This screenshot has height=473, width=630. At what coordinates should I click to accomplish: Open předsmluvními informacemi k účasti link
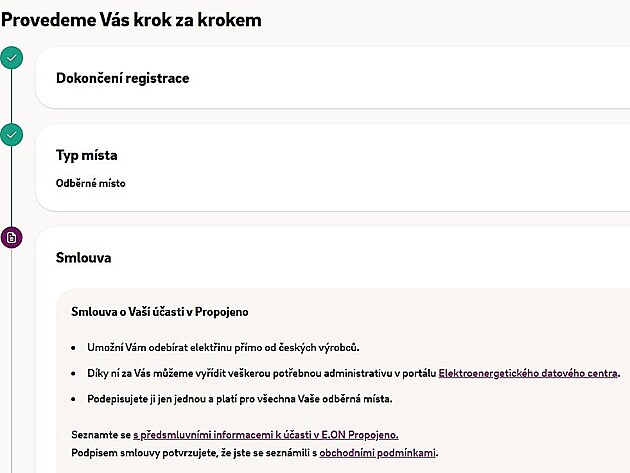pyautogui.click(x=266, y=435)
